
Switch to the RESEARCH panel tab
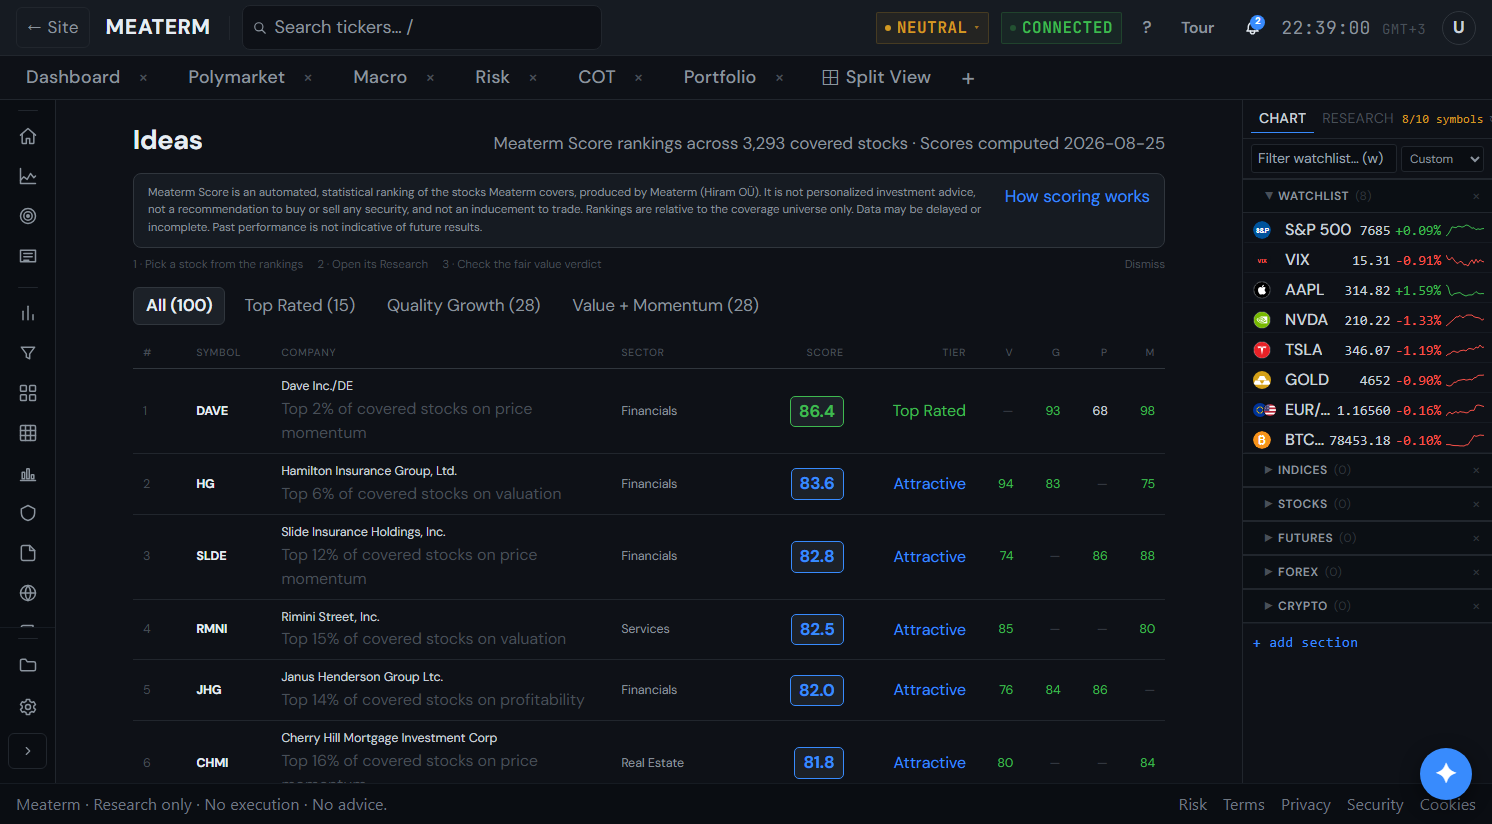click(1357, 118)
